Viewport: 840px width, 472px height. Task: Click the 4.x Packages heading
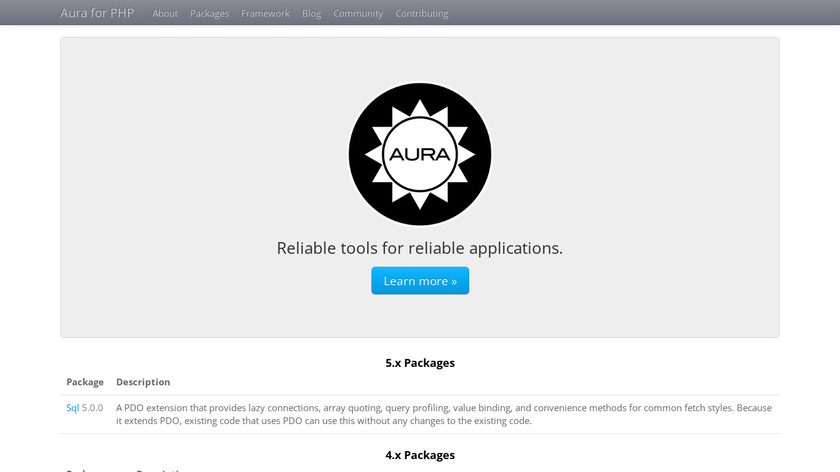click(420, 455)
